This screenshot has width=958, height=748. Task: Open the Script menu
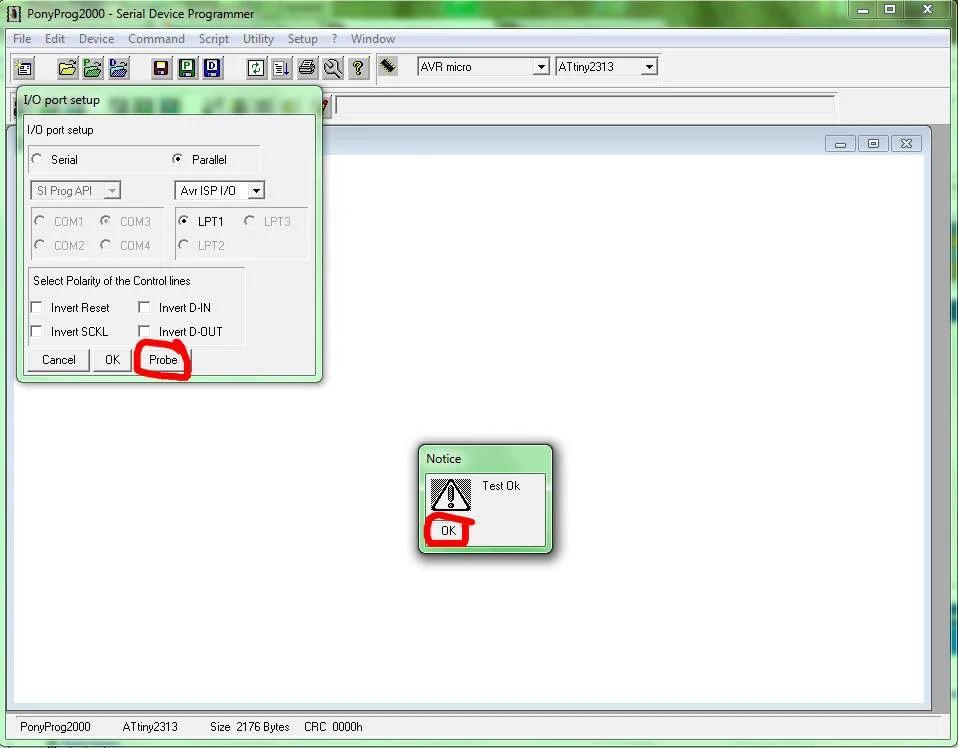pyautogui.click(x=214, y=38)
